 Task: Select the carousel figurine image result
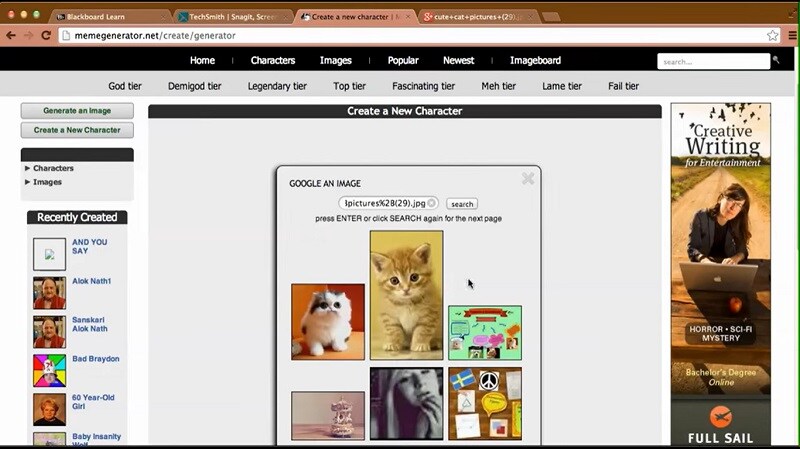point(328,415)
